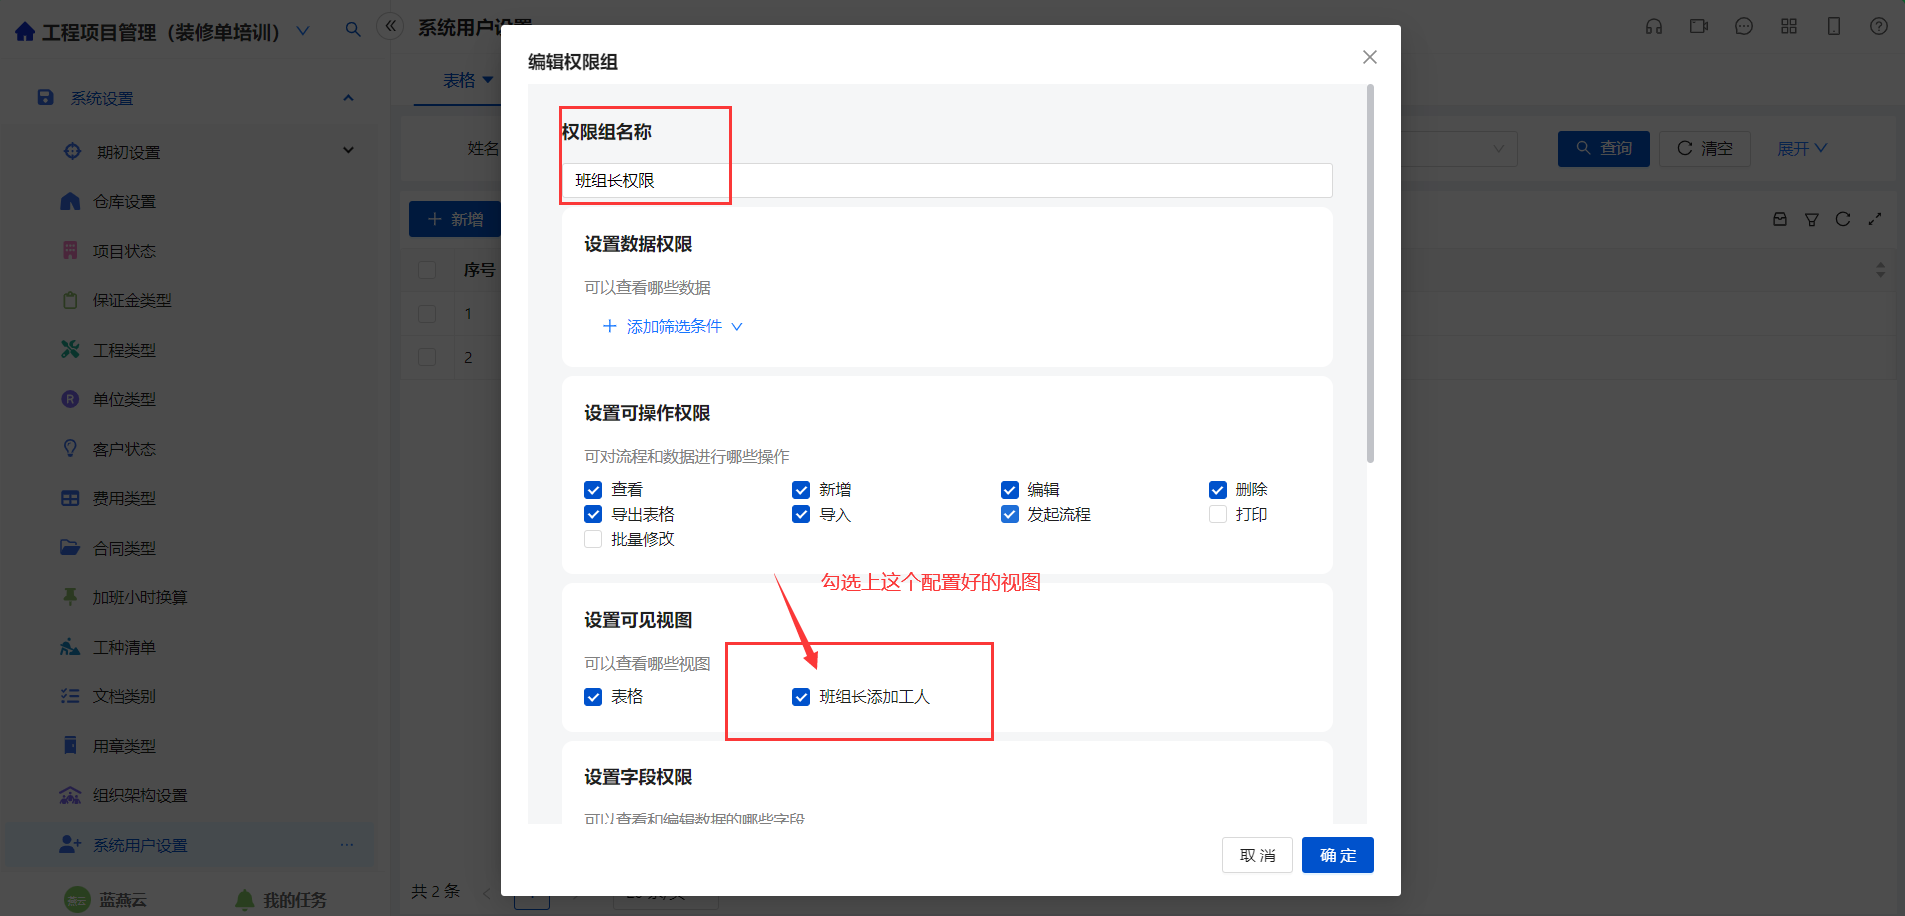The image size is (1905, 916).
Task: Click the 确定 button
Action: point(1338,855)
